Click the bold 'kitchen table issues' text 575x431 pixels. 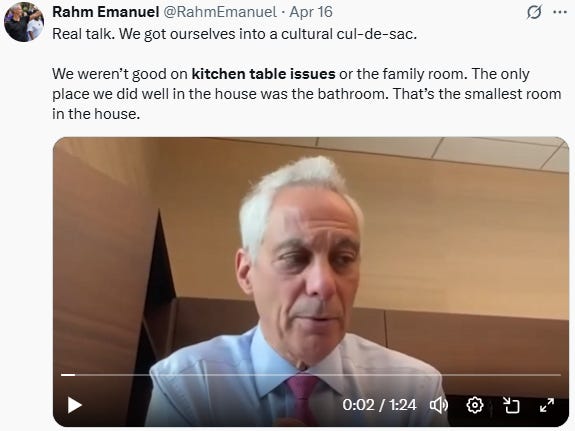click(263, 74)
